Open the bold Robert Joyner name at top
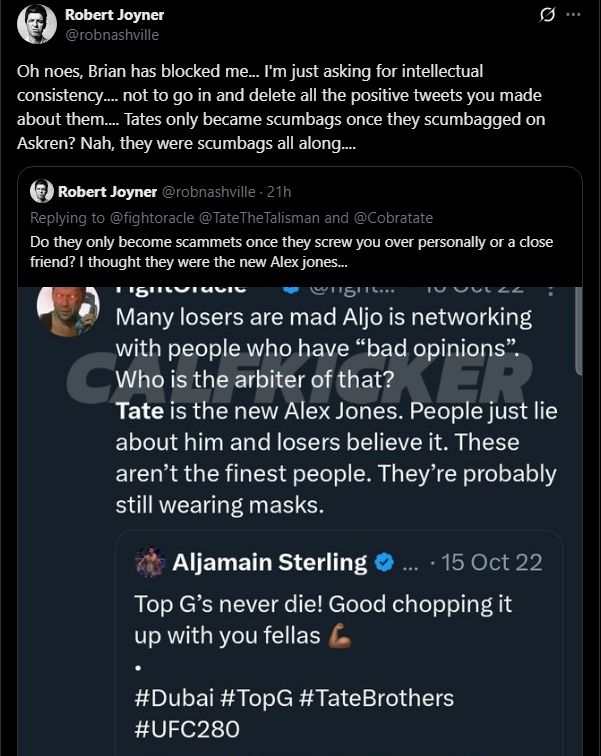Screen dimensions: 601x756 (x=114, y=15)
